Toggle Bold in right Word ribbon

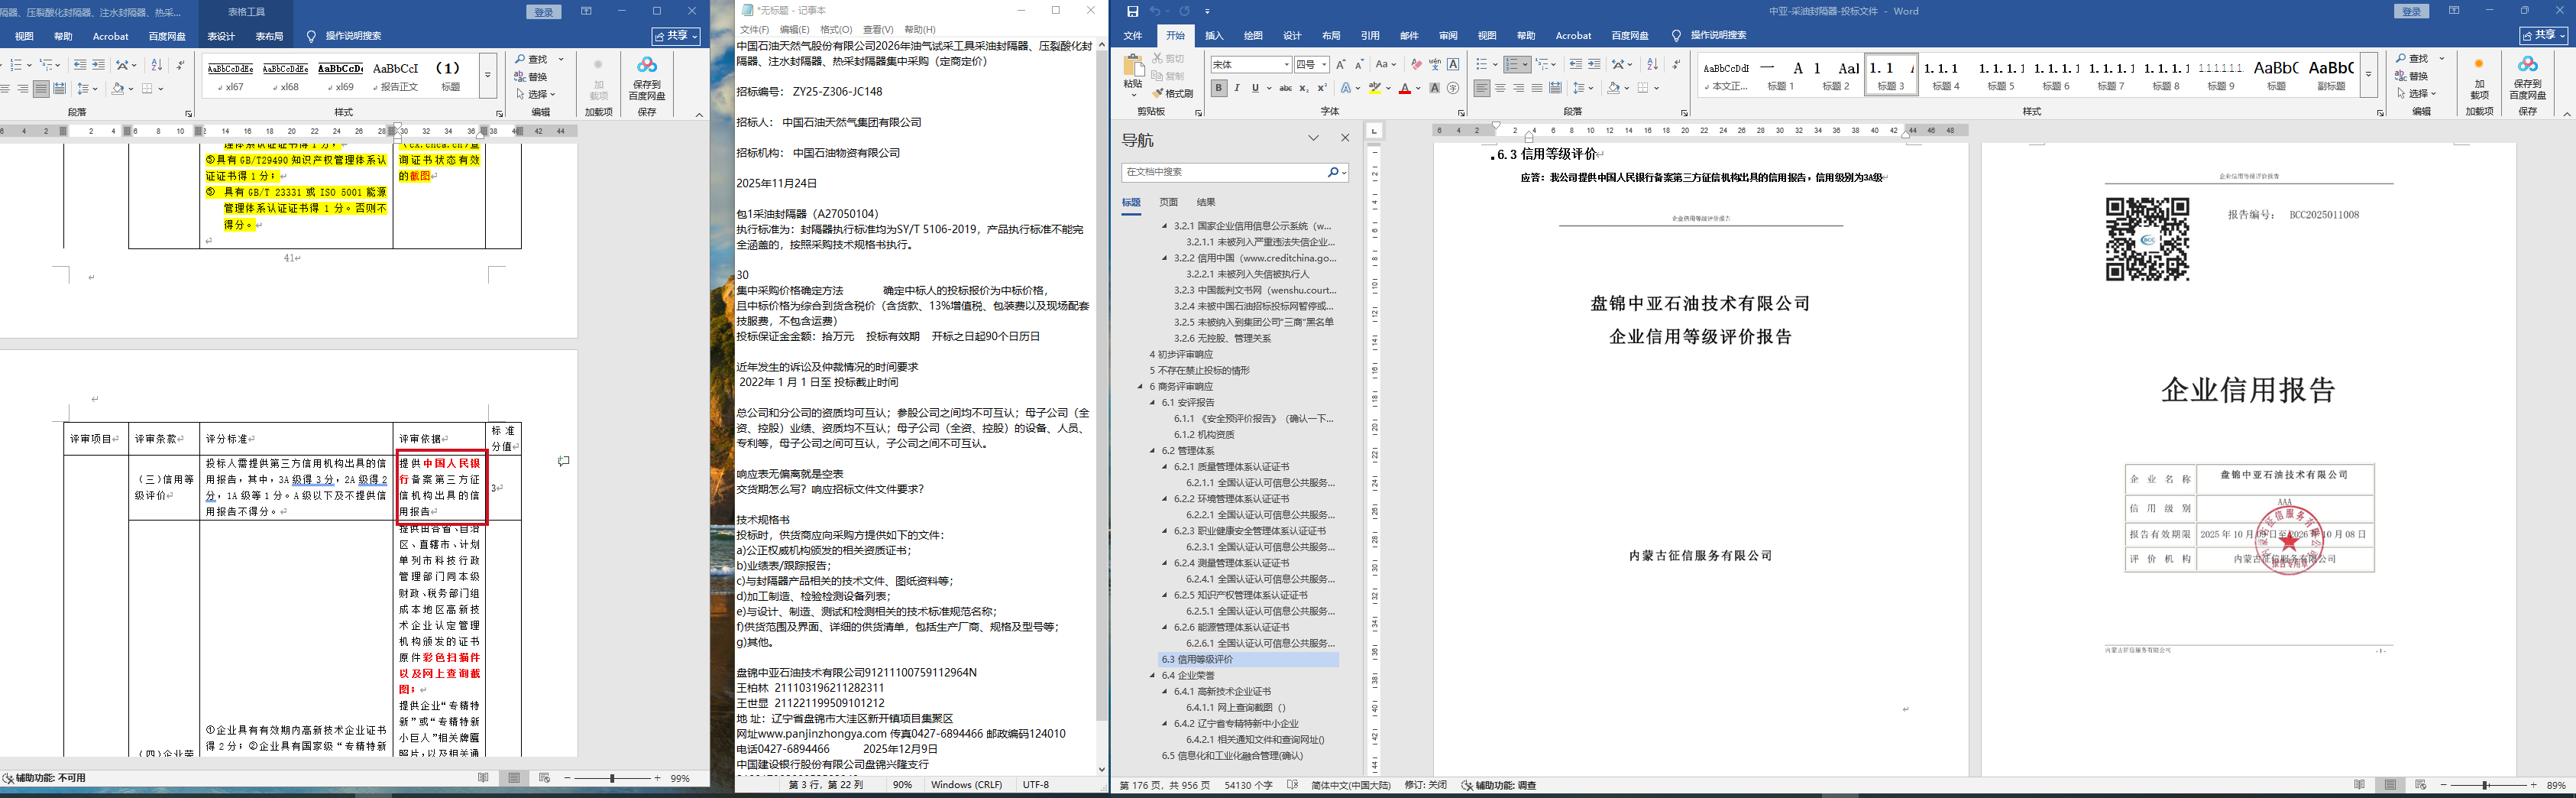tap(1219, 88)
